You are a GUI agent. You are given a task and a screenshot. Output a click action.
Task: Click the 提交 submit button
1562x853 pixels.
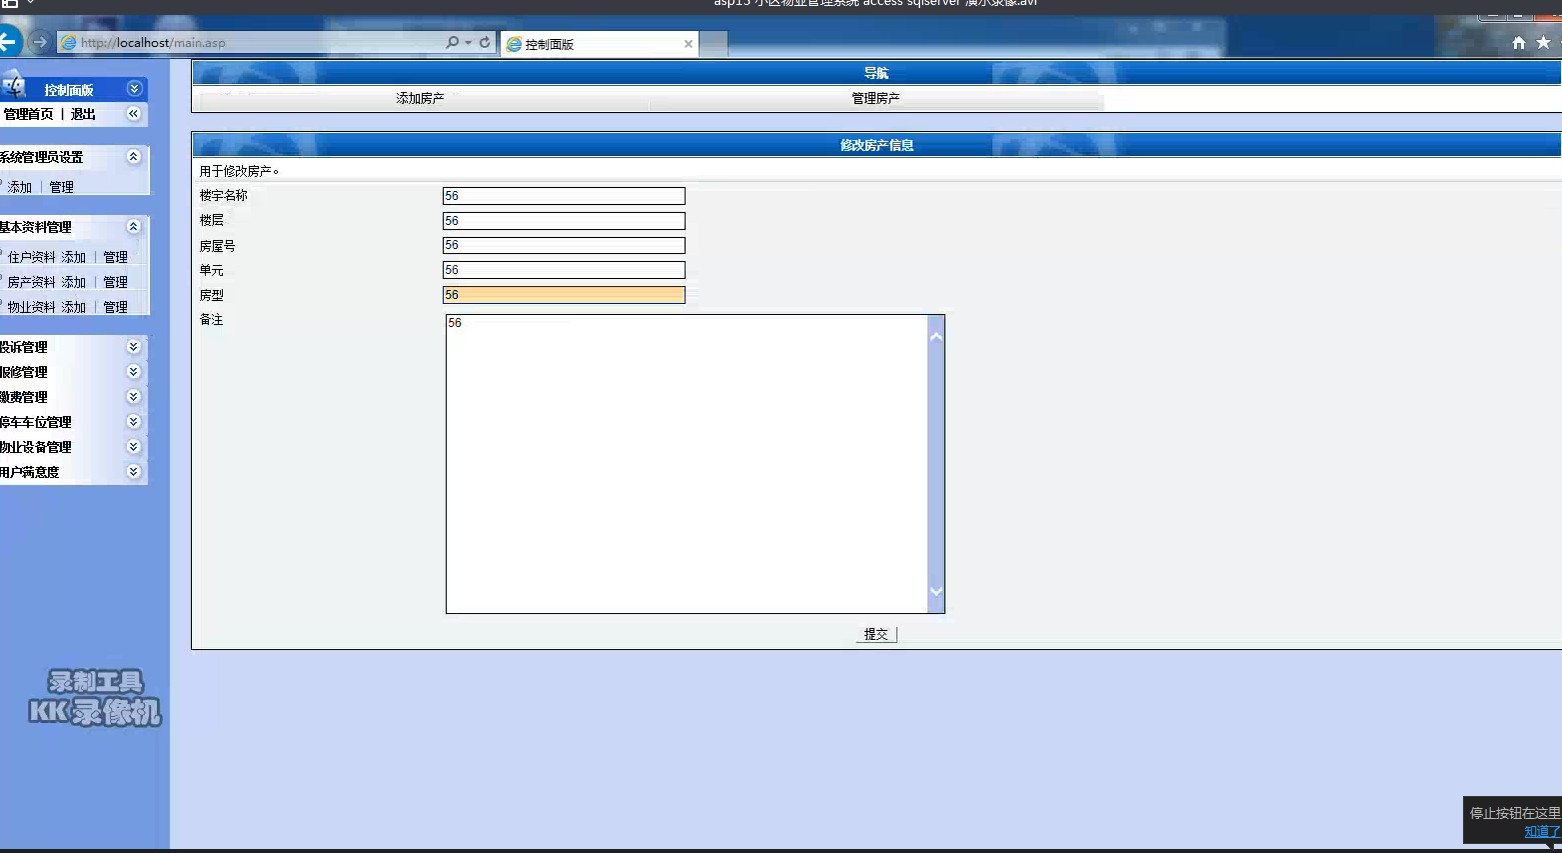(876, 634)
